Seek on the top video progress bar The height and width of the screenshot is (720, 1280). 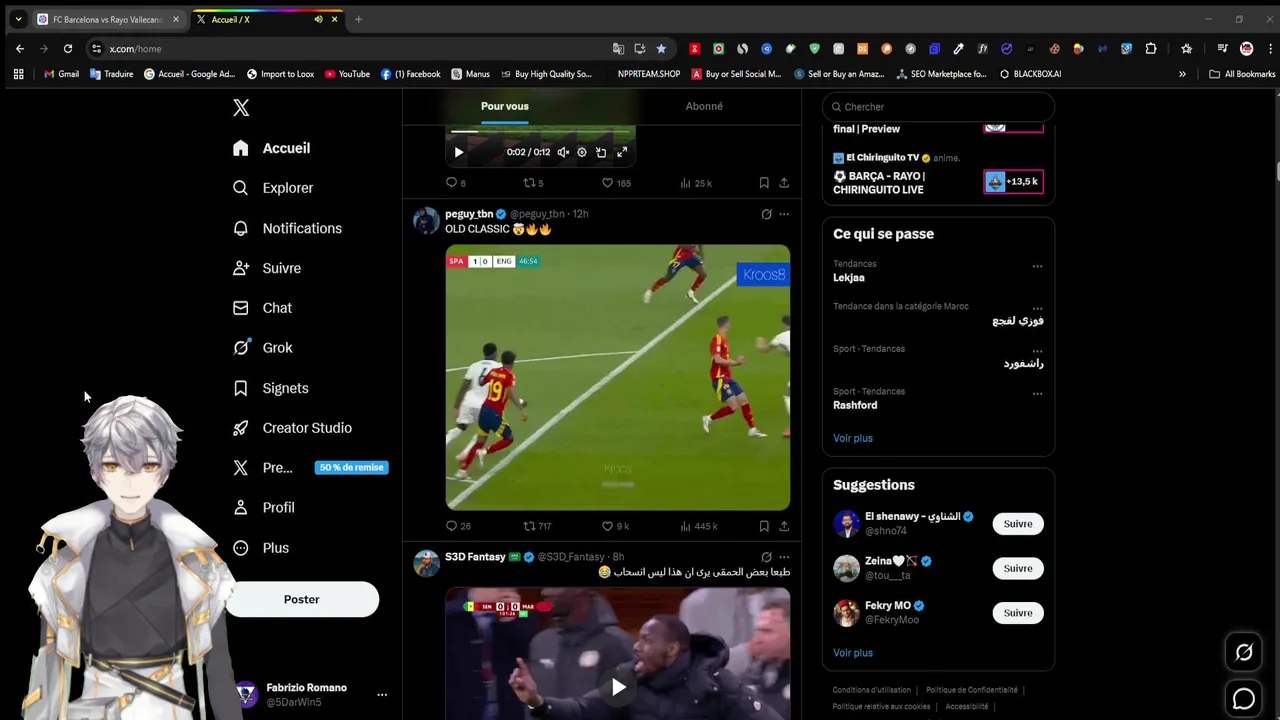pos(540,131)
